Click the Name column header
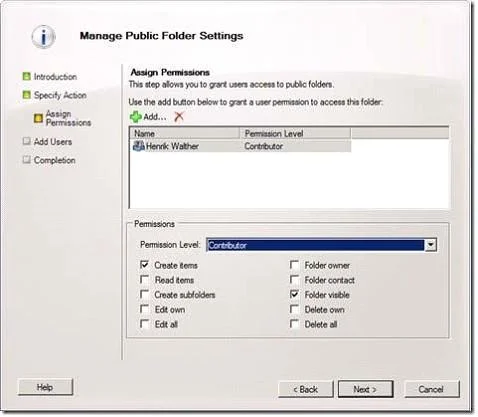 coord(185,133)
